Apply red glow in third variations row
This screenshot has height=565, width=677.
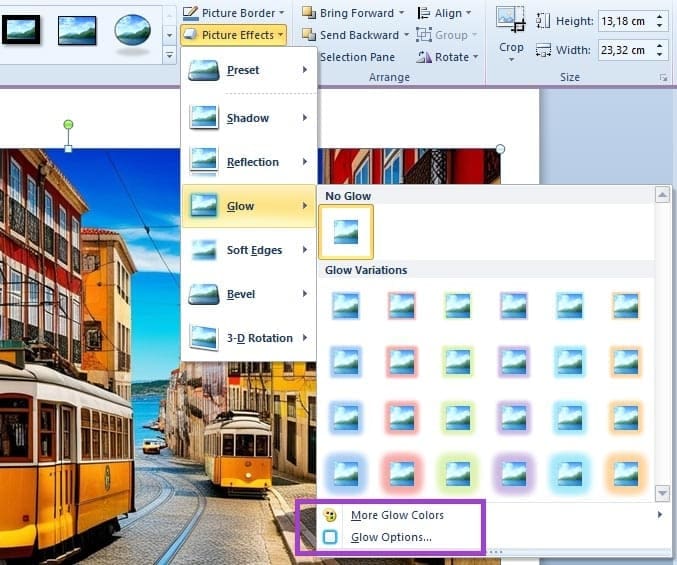(x=402, y=418)
